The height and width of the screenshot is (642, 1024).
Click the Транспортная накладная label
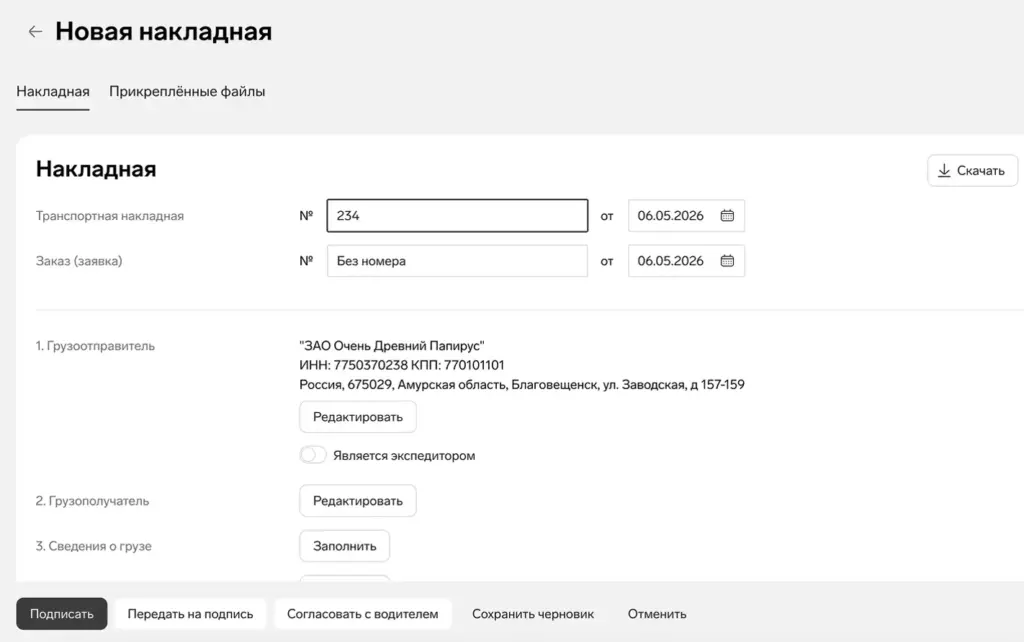coord(110,216)
